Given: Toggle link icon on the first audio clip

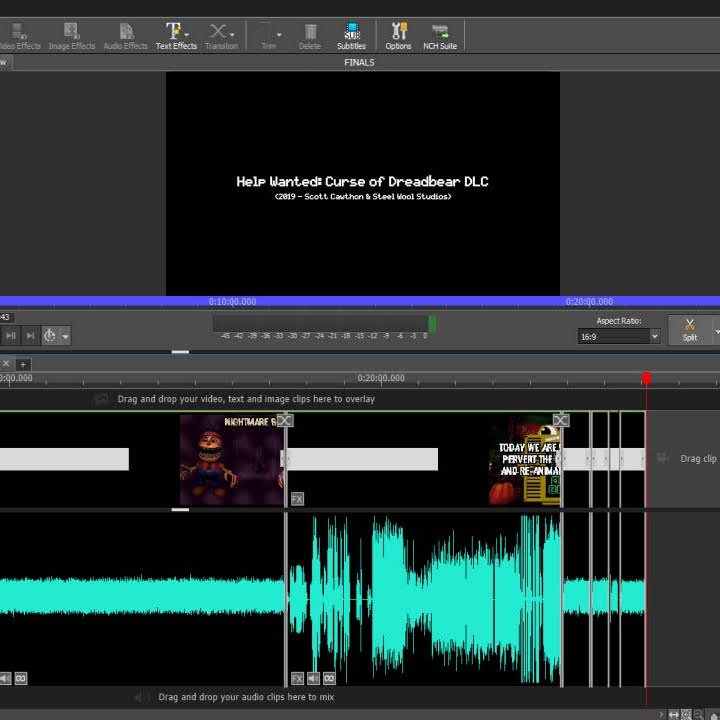Looking at the screenshot, I should (20, 678).
